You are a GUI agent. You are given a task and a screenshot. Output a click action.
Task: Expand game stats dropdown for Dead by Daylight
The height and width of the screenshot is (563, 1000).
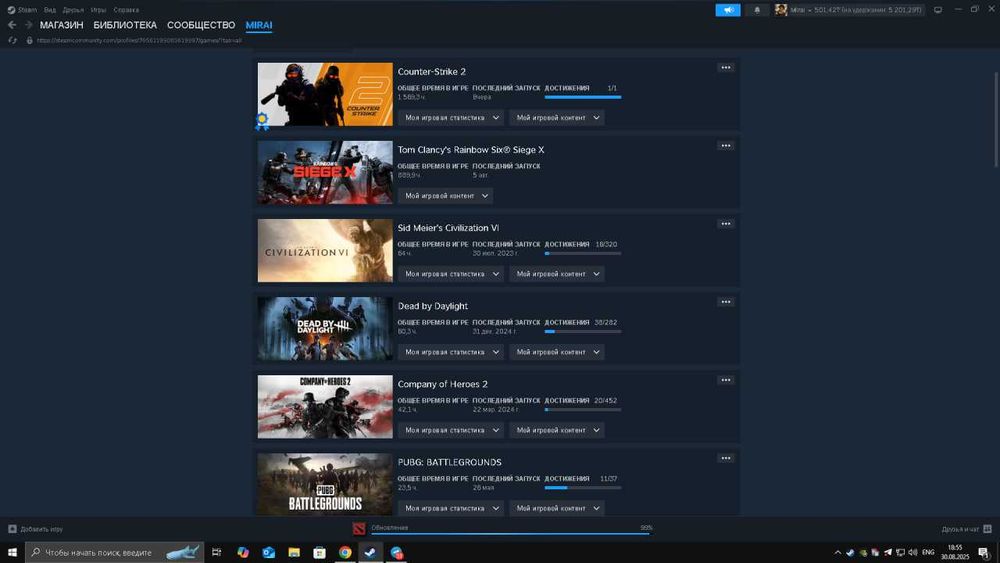pos(451,352)
